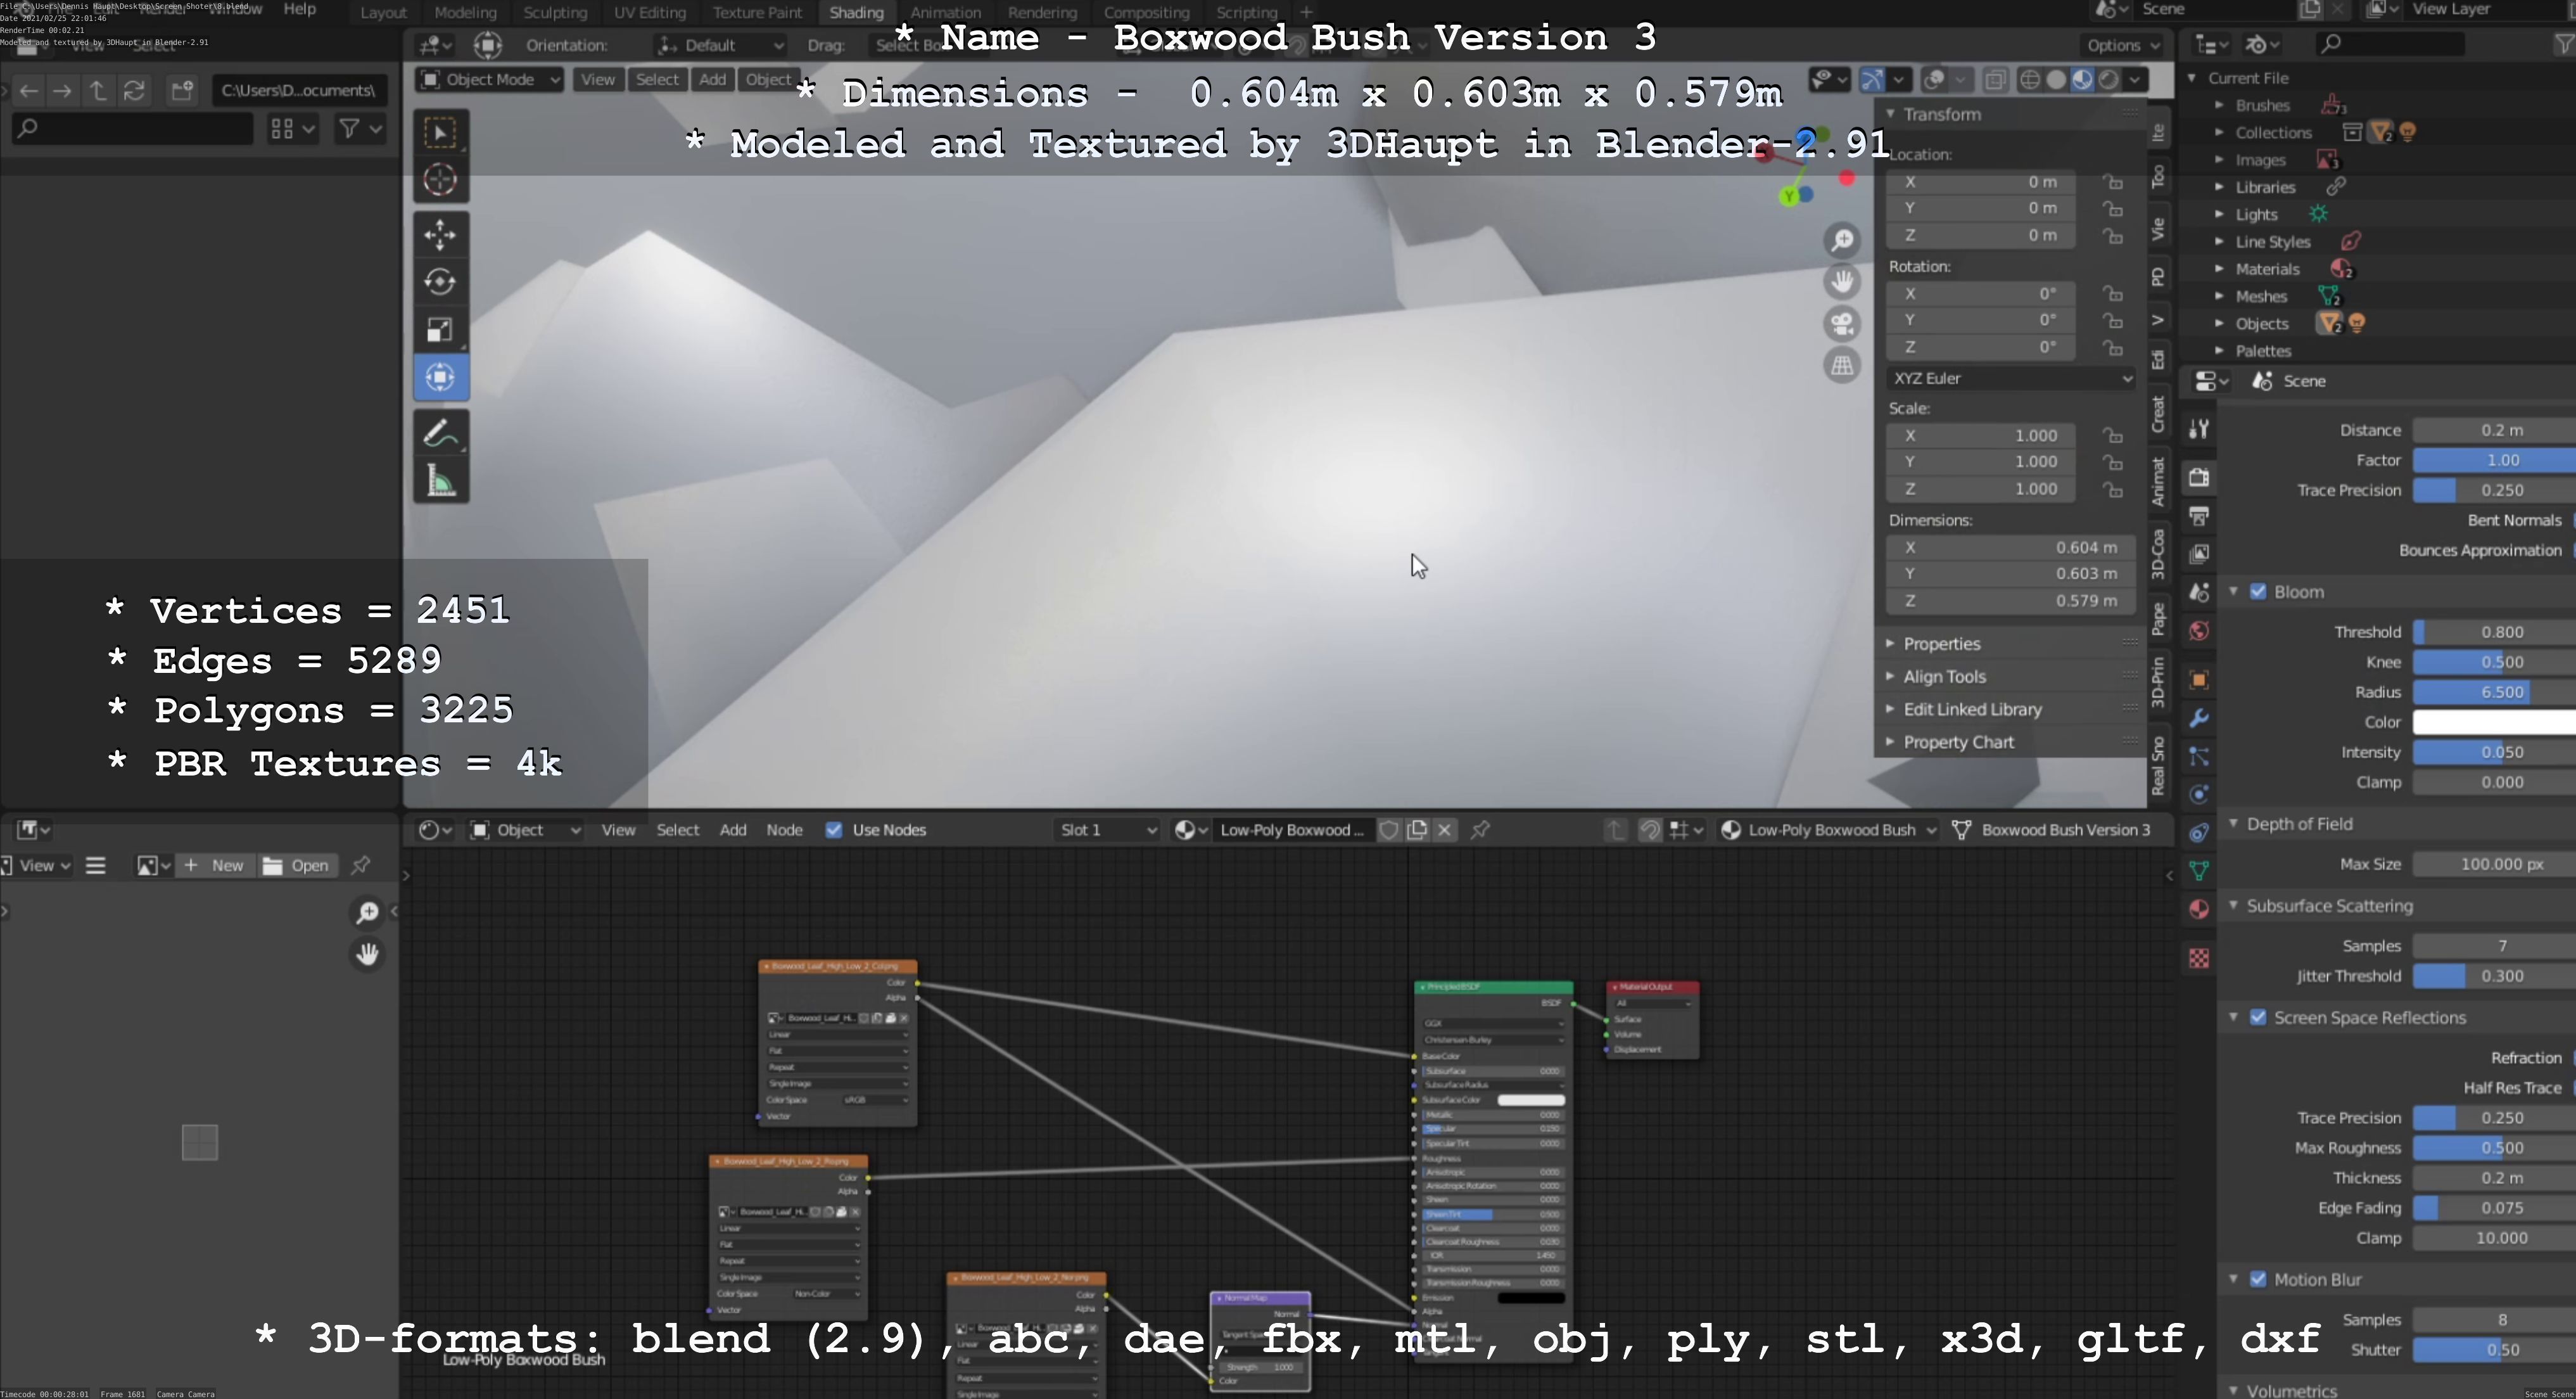Image resolution: width=2576 pixels, height=1399 pixels.
Task: Select the Scale tool
Action: point(440,330)
